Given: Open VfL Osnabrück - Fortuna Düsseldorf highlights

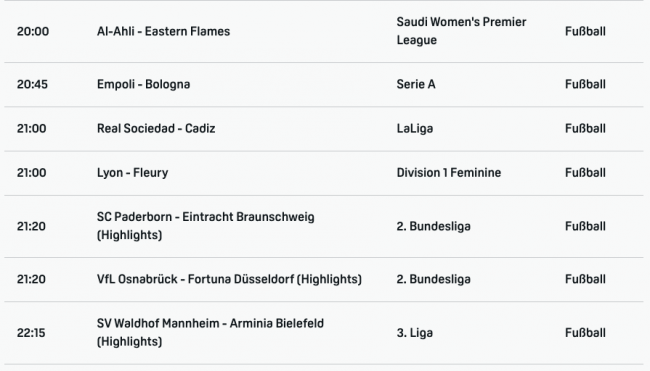Looking at the screenshot, I should coord(229,279).
